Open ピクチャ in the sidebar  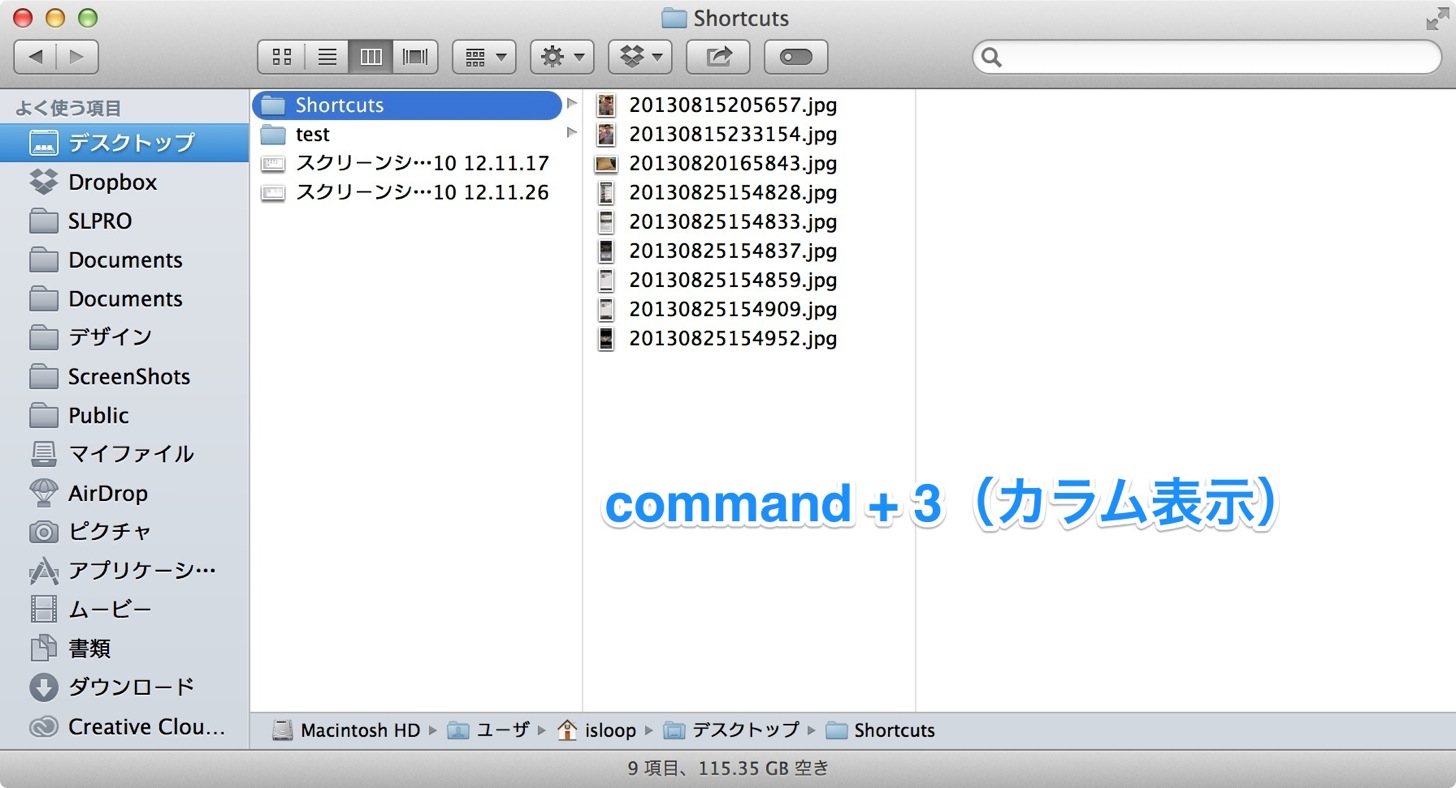(x=124, y=531)
